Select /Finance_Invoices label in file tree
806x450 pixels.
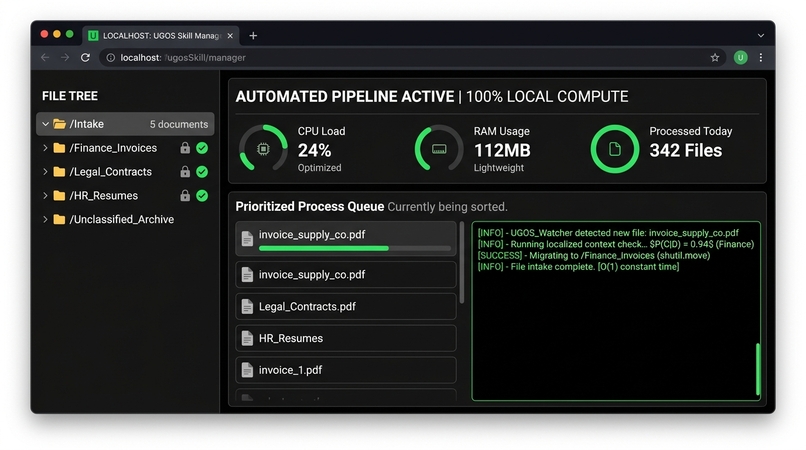coord(113,148)
